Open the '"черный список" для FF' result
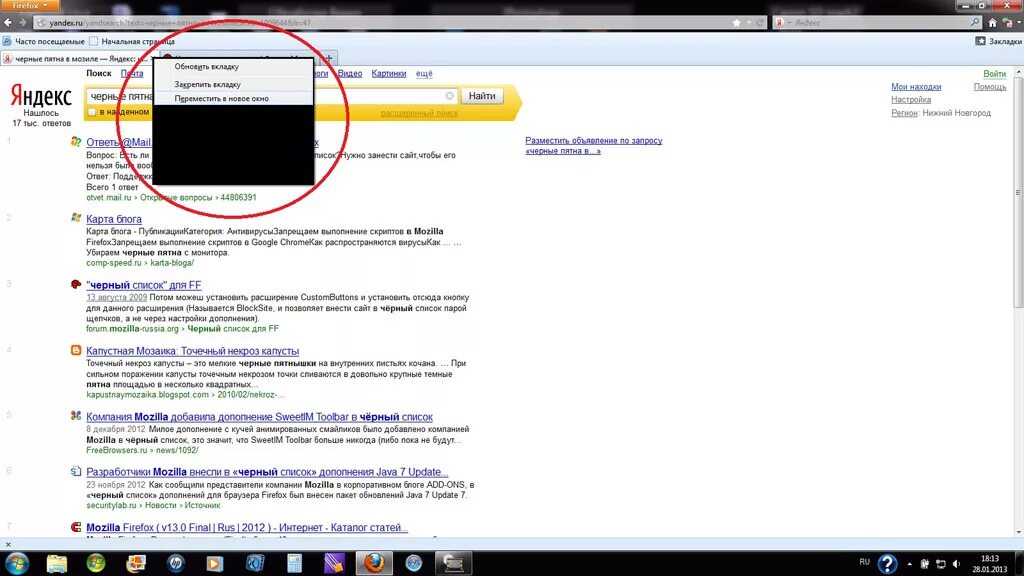This screenshot has width=1024, height=576. (144, 285)
